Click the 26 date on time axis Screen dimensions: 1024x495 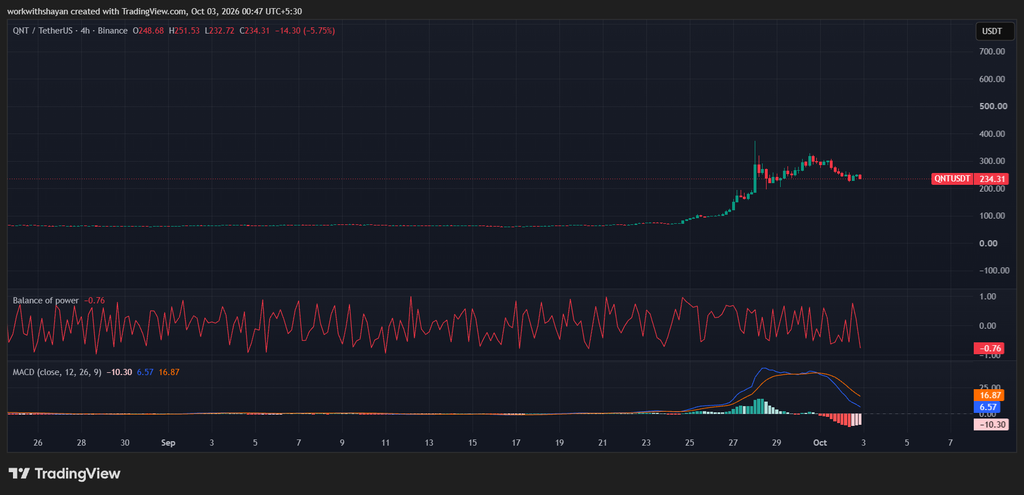(38, 443)
